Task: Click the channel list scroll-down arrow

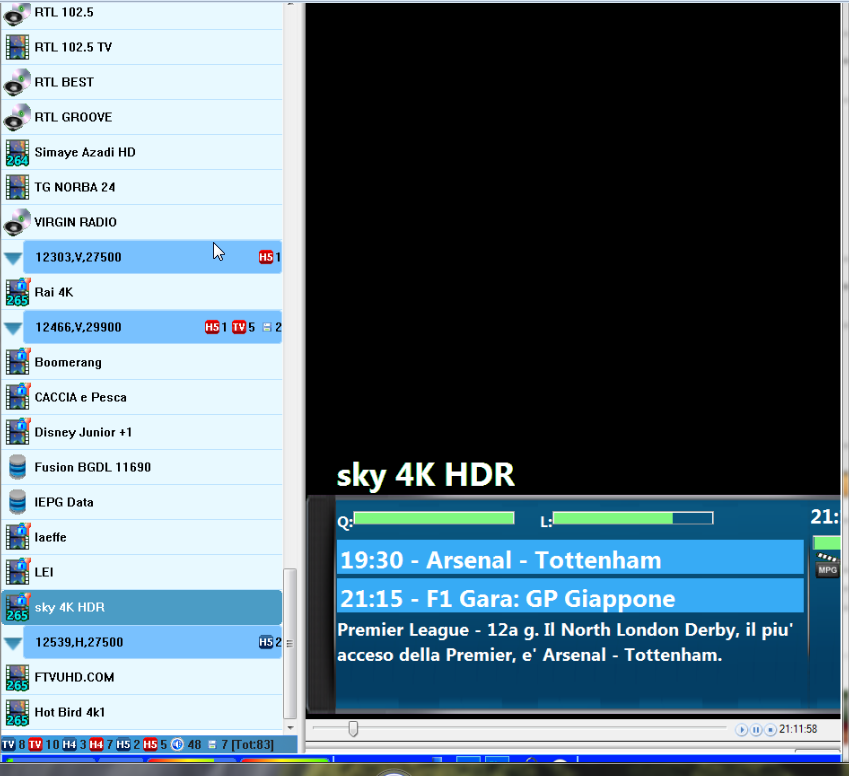Action: [290, 728]
